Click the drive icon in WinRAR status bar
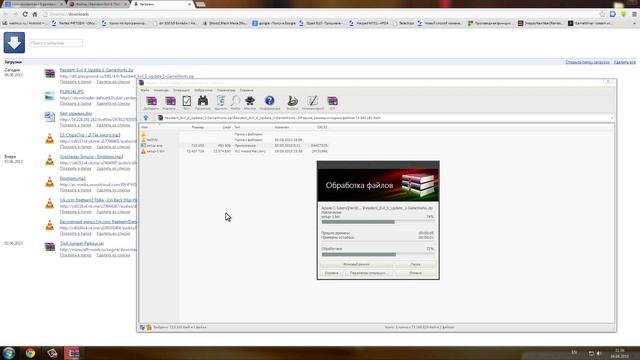 tap(142, 327)
